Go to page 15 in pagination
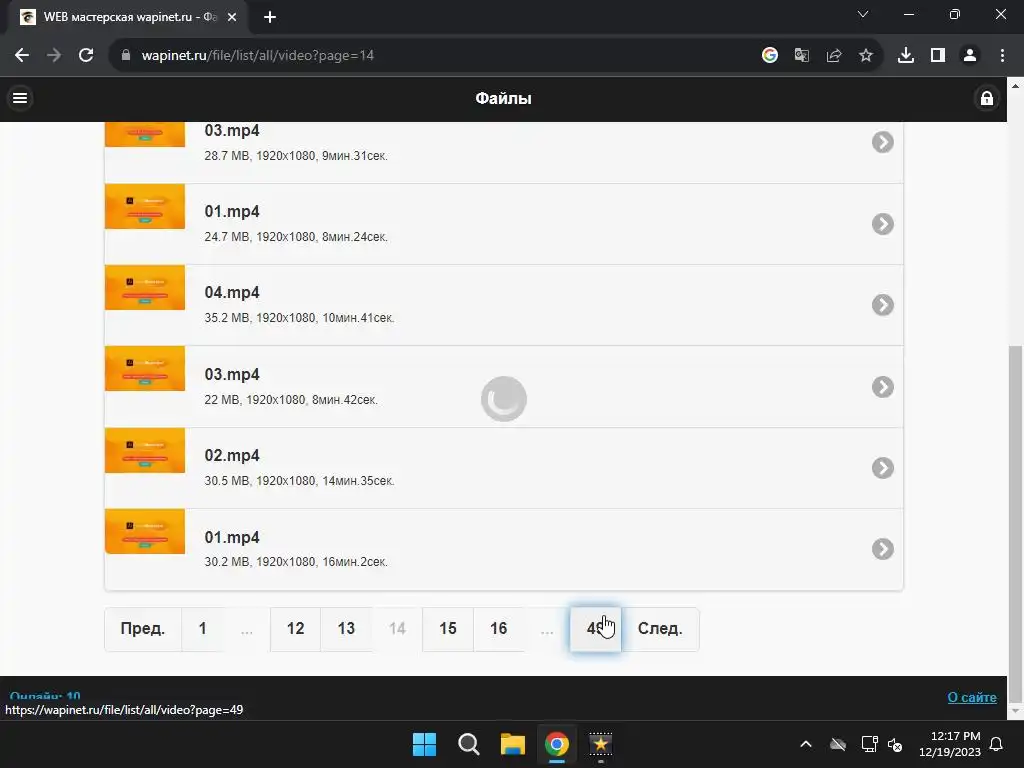 click(447, 629)
